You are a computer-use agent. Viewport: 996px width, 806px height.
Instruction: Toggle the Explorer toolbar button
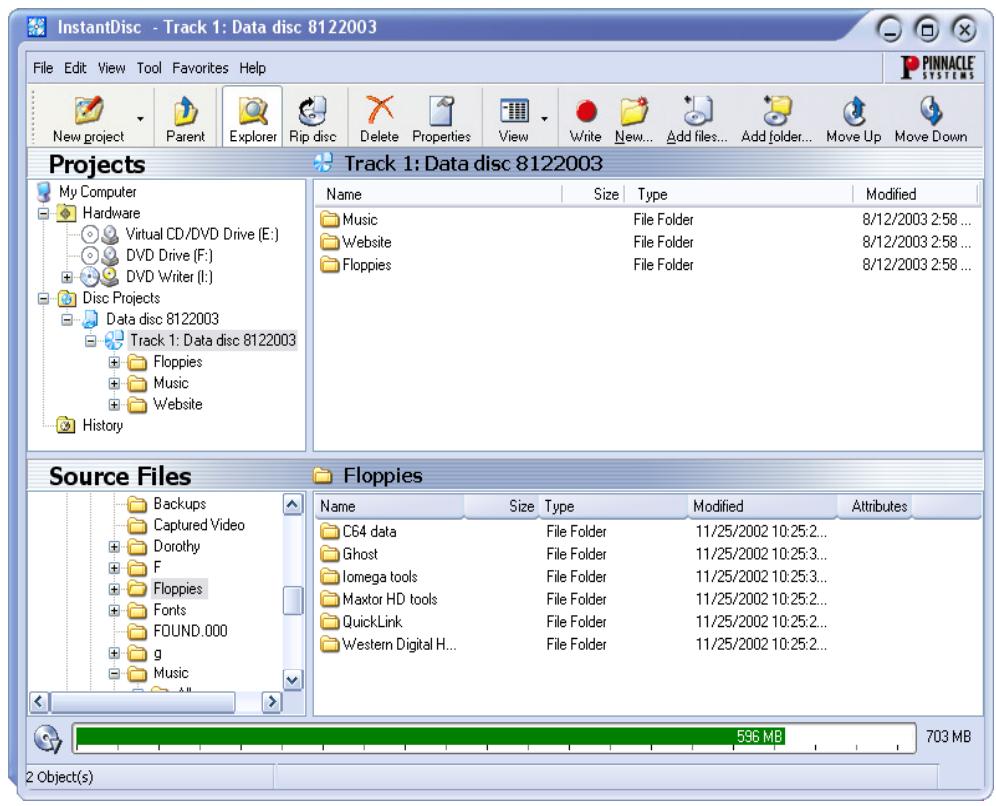pyautogui.click(x=252, y=117)
